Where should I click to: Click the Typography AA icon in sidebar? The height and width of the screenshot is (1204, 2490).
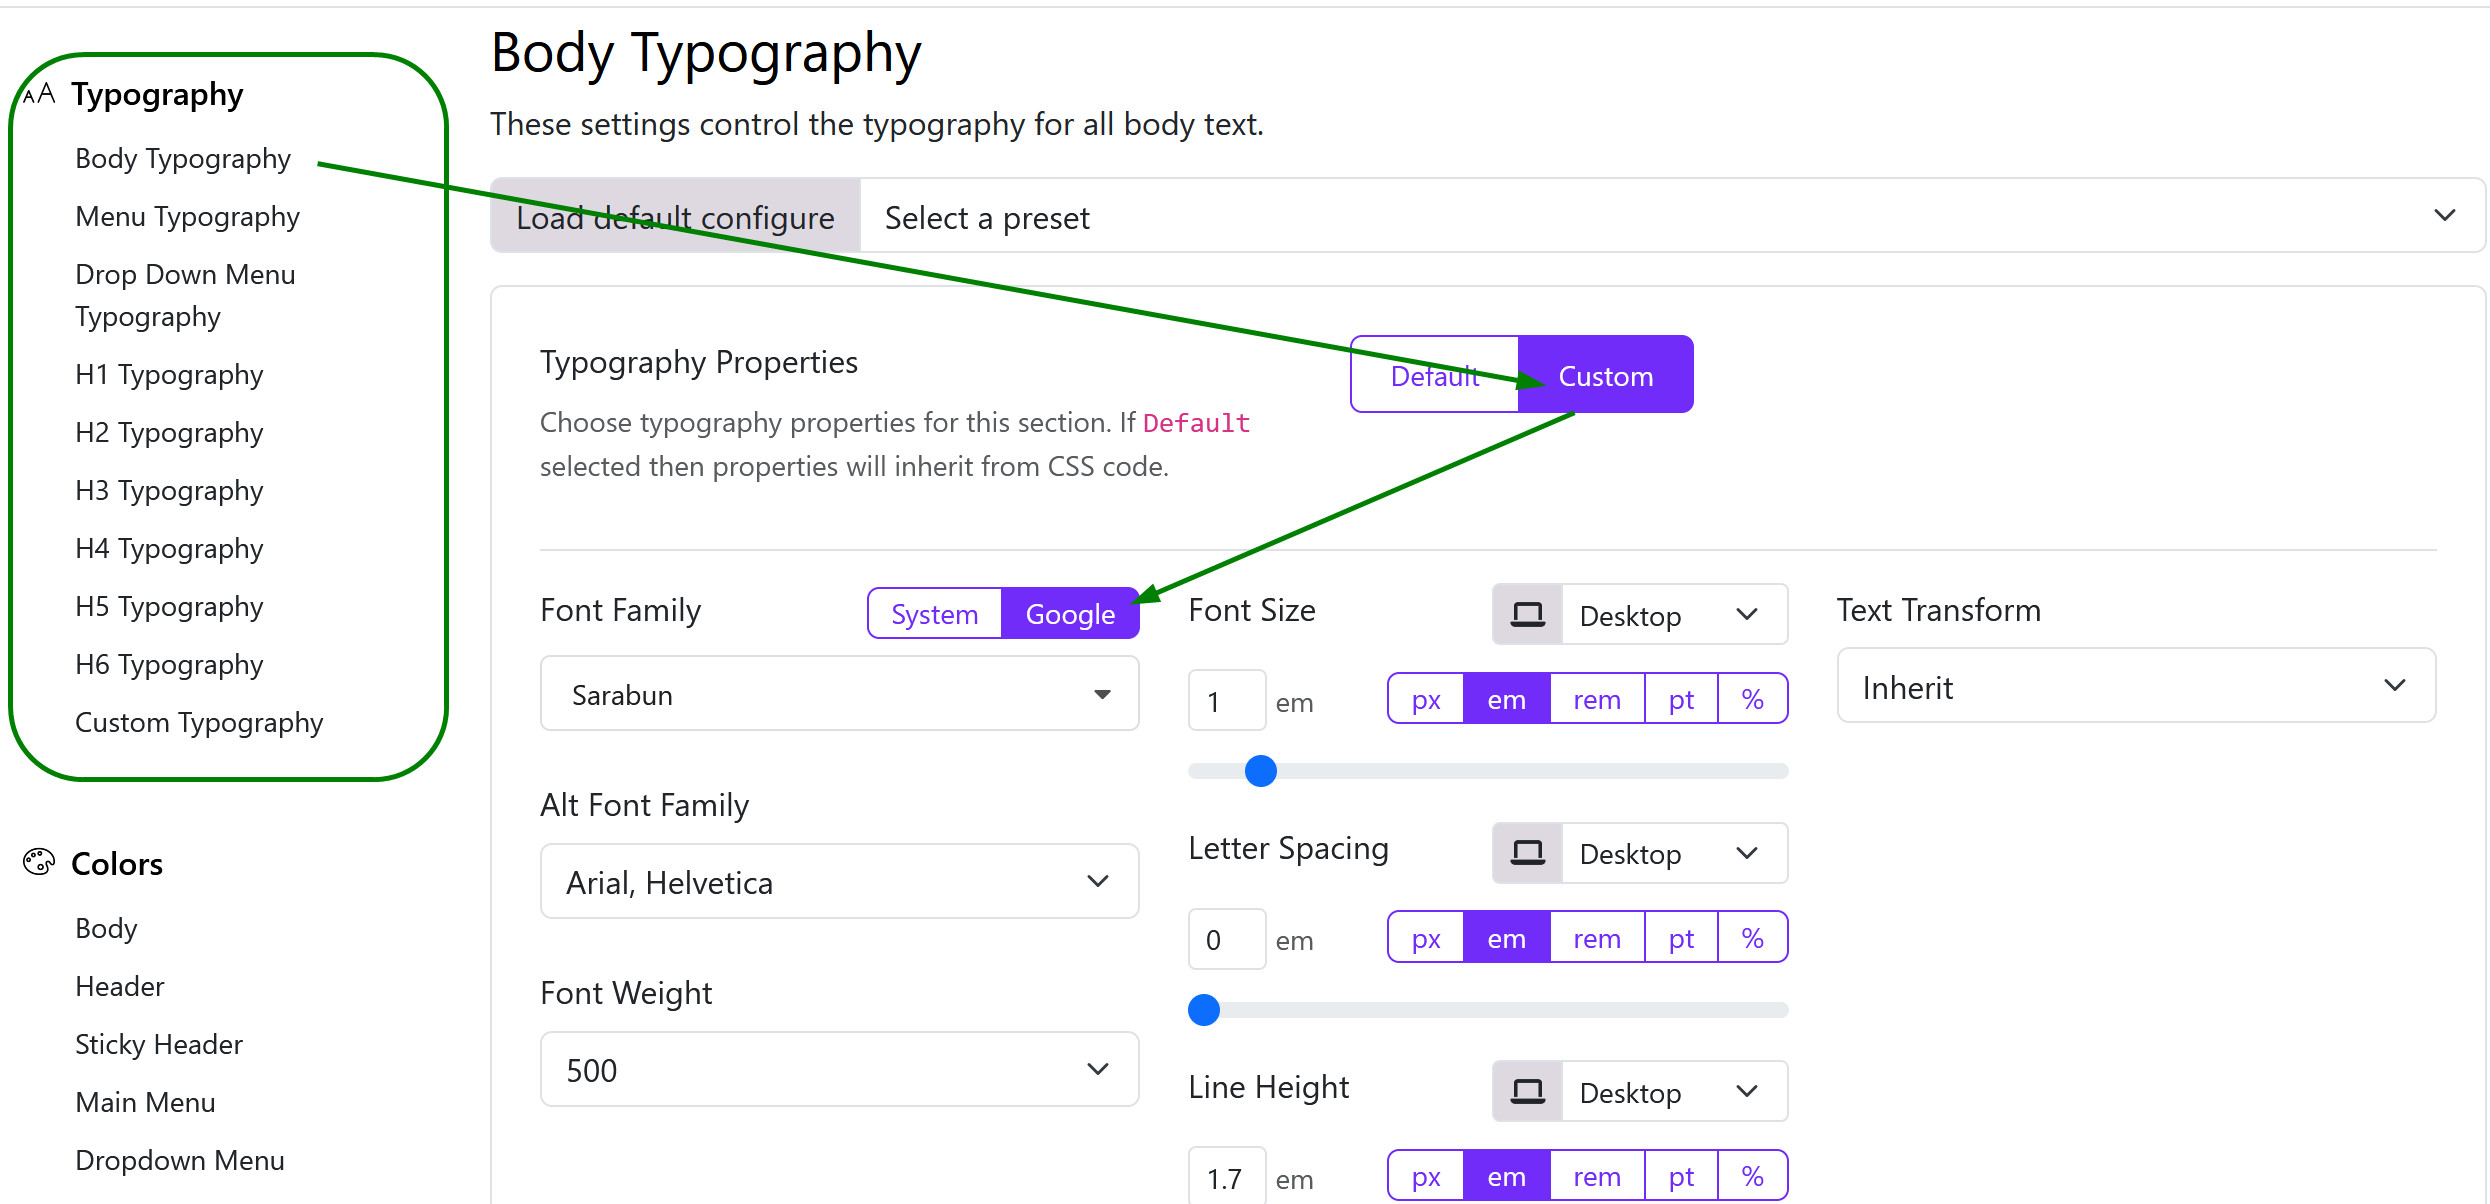coord(39,94)
